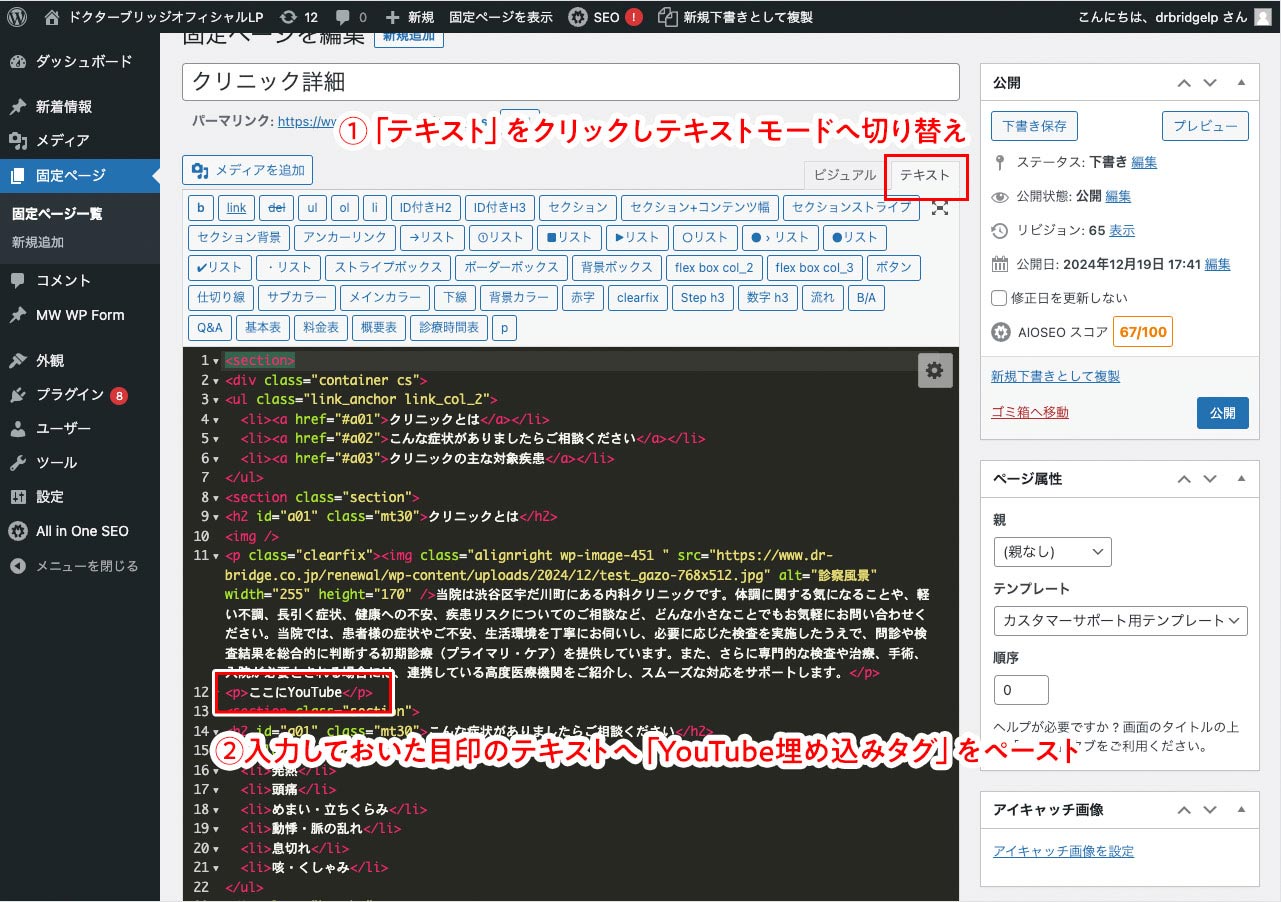Screen dimensions: 1281x902
Task: Click the 順序 order number field
Action: coord(1021,690)
